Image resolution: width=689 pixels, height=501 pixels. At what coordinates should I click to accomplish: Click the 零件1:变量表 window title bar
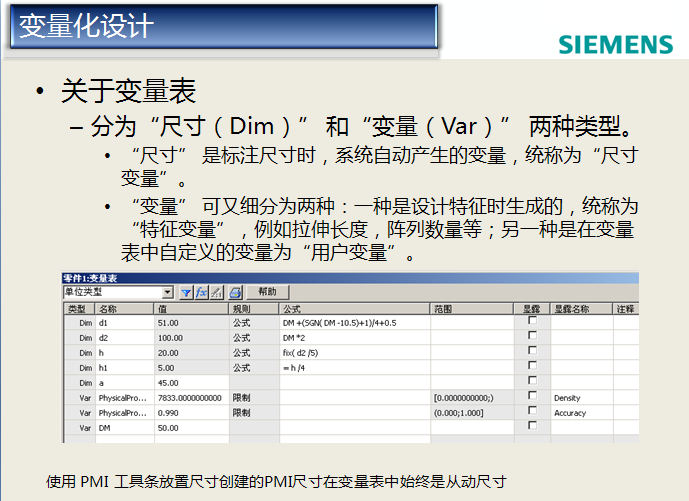[x=350, y=278]
